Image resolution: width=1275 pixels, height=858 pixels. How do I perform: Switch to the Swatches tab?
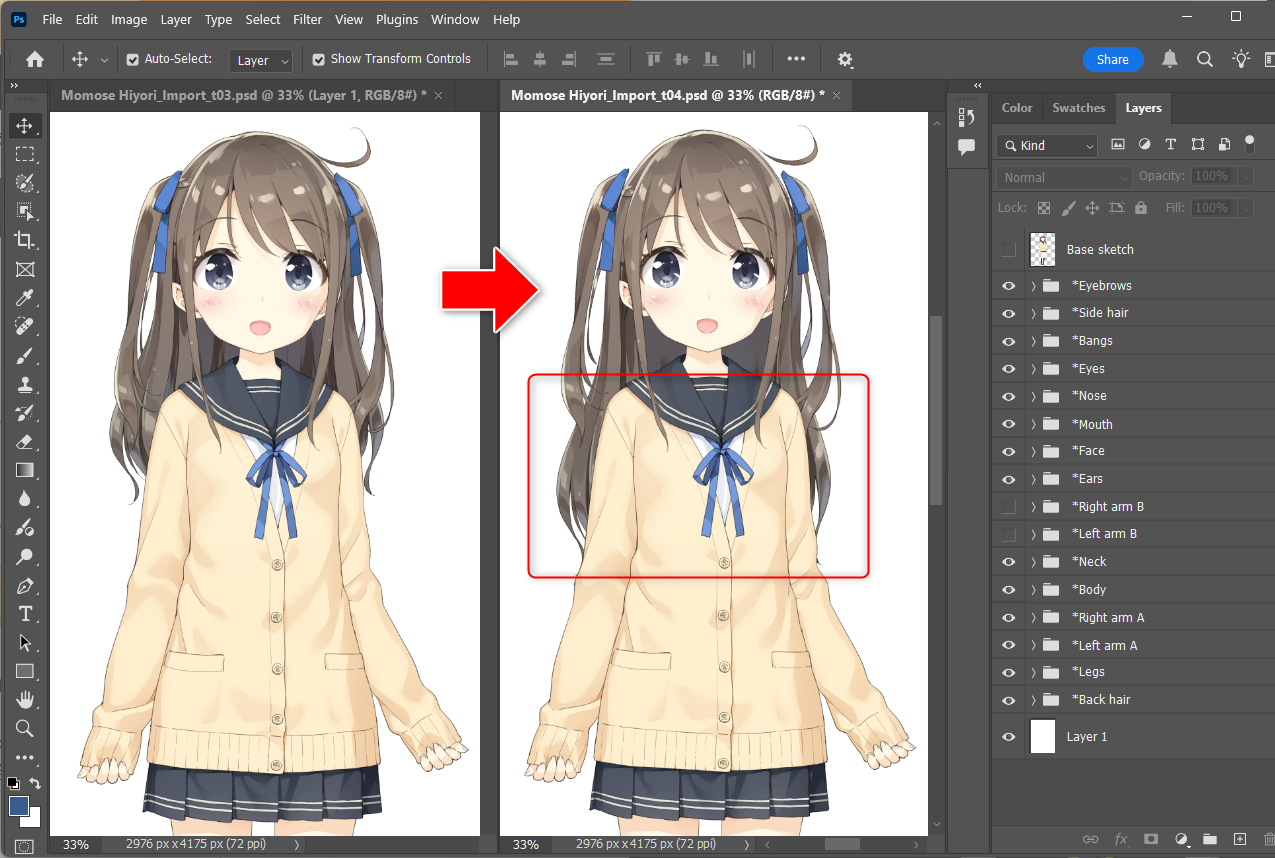[x=1078, y=108]
